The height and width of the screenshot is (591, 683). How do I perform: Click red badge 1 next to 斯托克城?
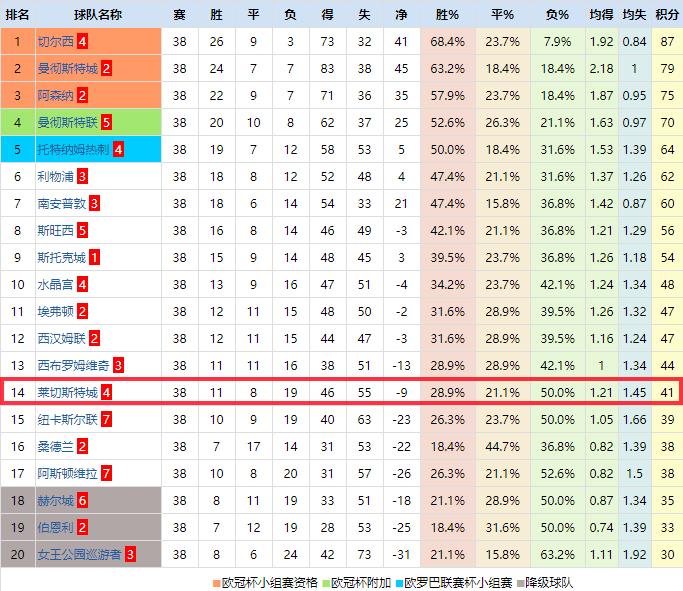point(94,257)
